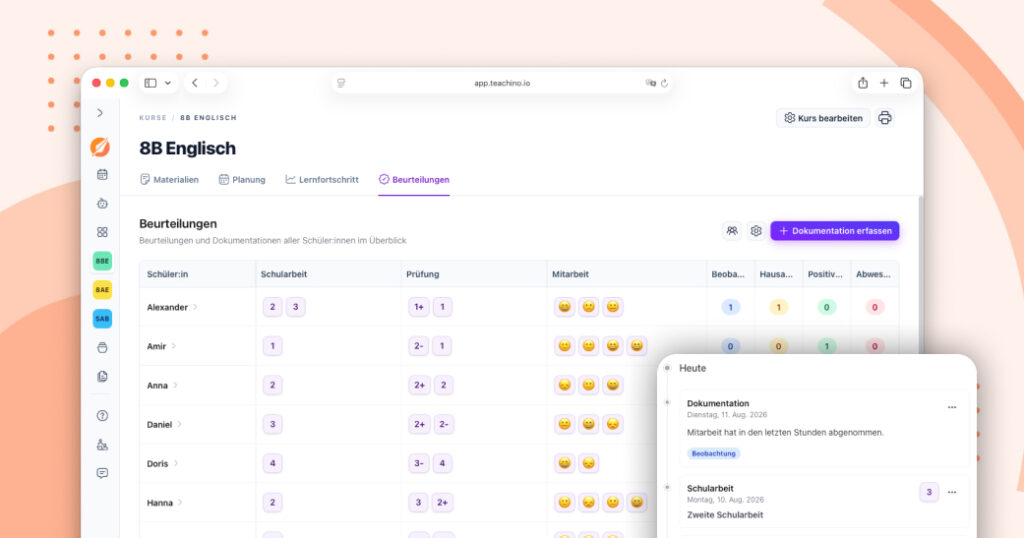Open the documents icon in the sidebar
The width and height of the screenshot is (1024, 538).
[103, 376]
